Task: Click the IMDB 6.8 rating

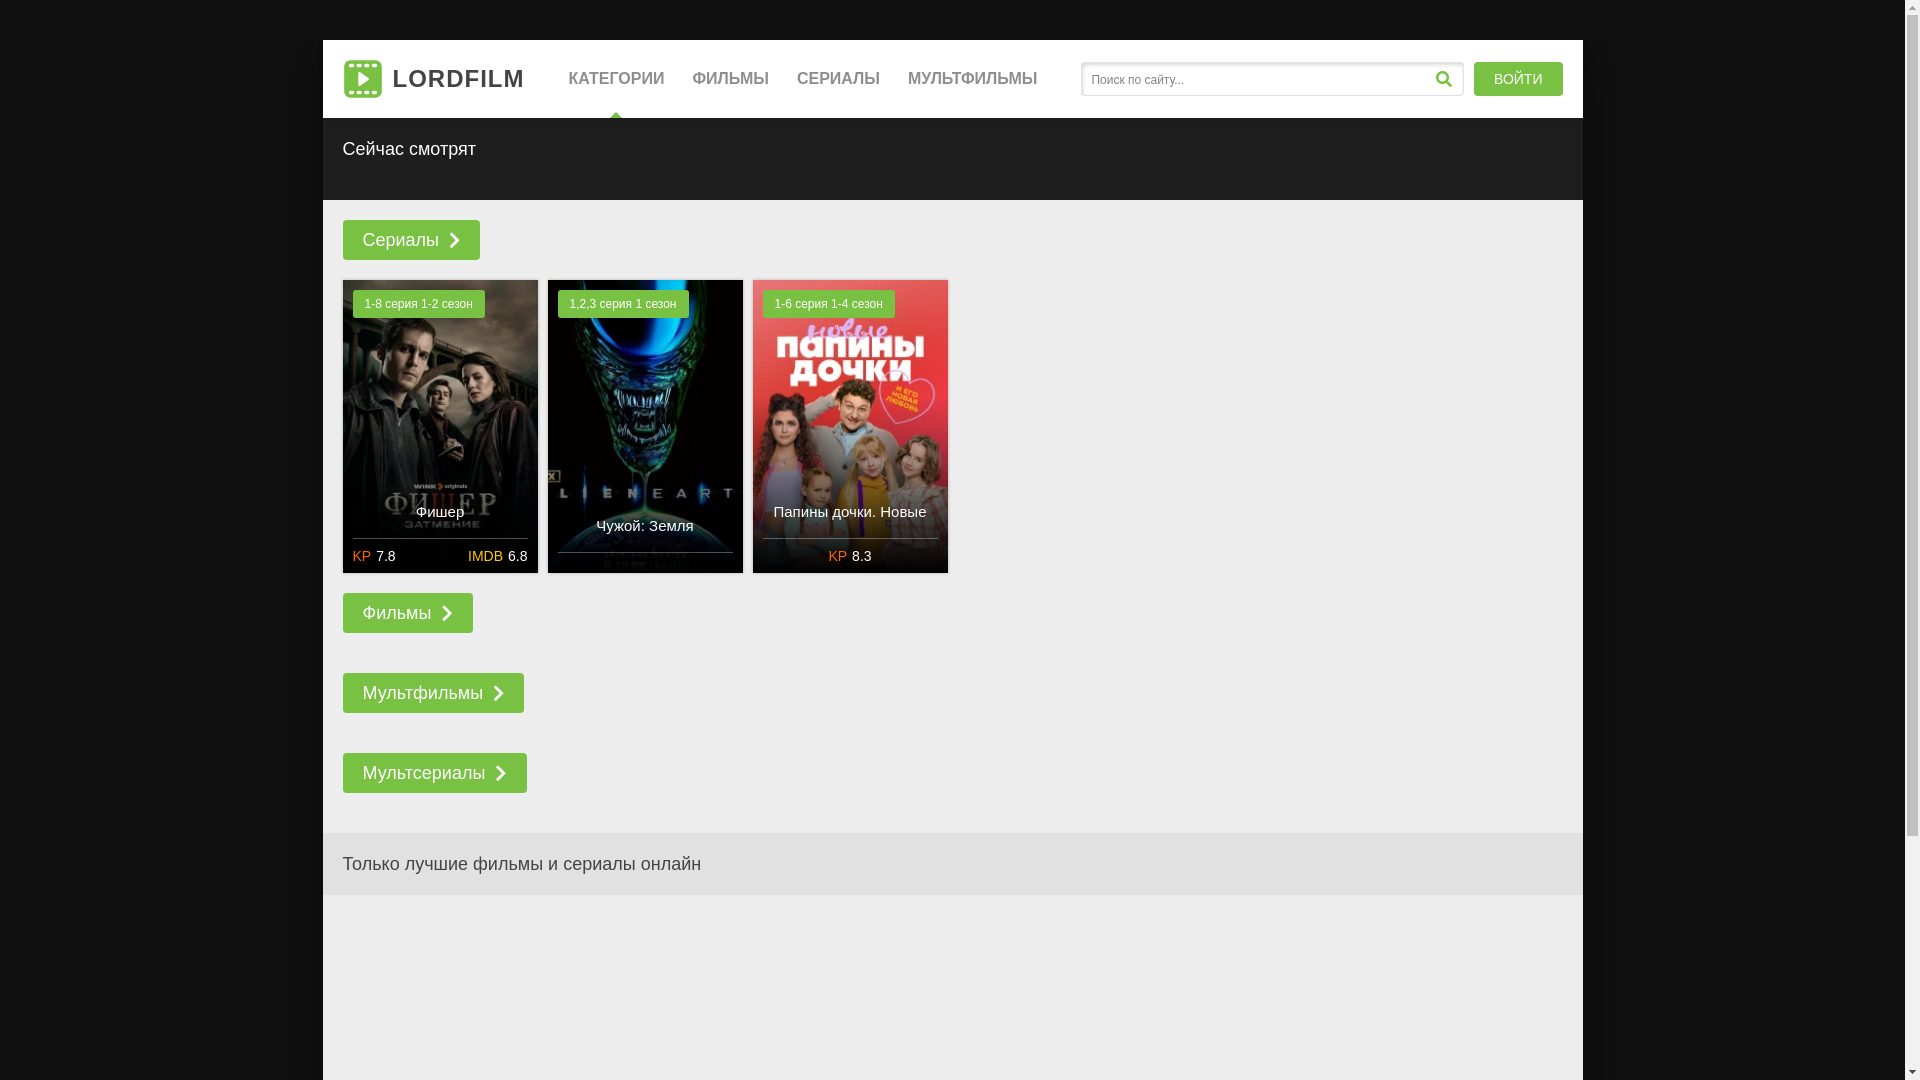Action: [x=497, y=556]
